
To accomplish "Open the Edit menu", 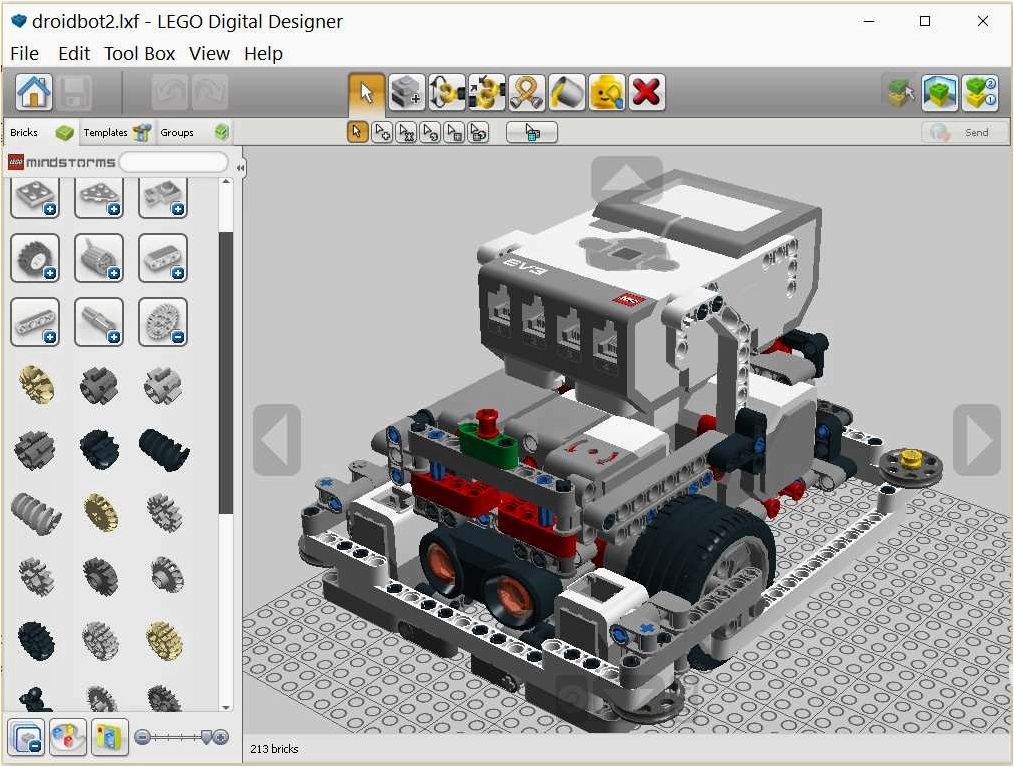I will (74, 54).
